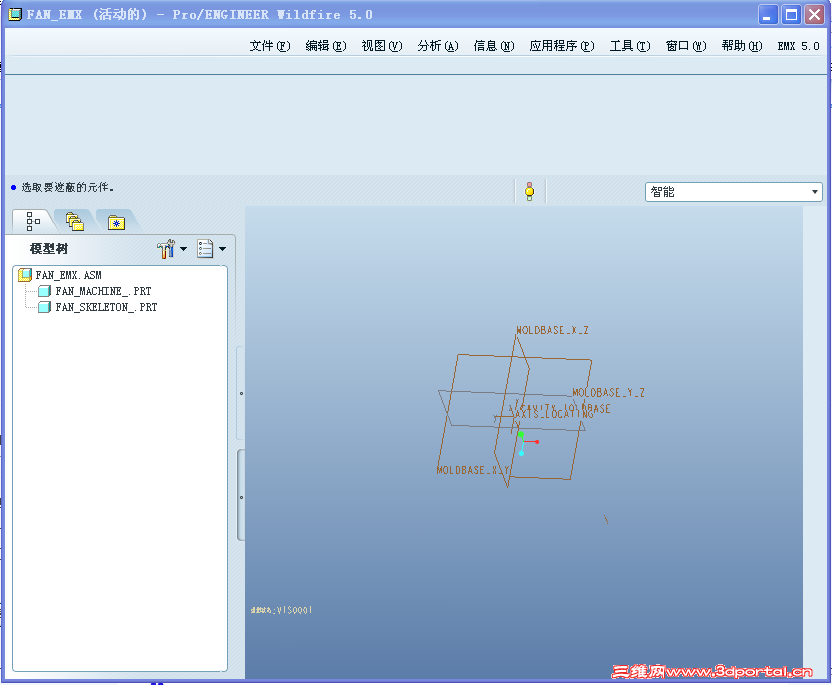832x685 pixels.
Task: Click the yellow traffic light status icon
Action: [530, 191]
